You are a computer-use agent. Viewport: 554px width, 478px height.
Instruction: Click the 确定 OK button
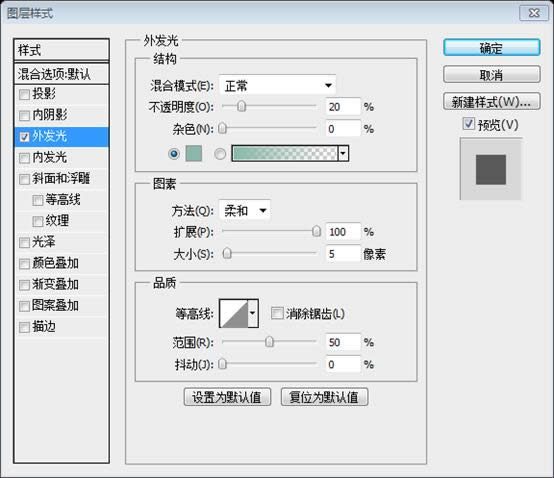[491, 47]
